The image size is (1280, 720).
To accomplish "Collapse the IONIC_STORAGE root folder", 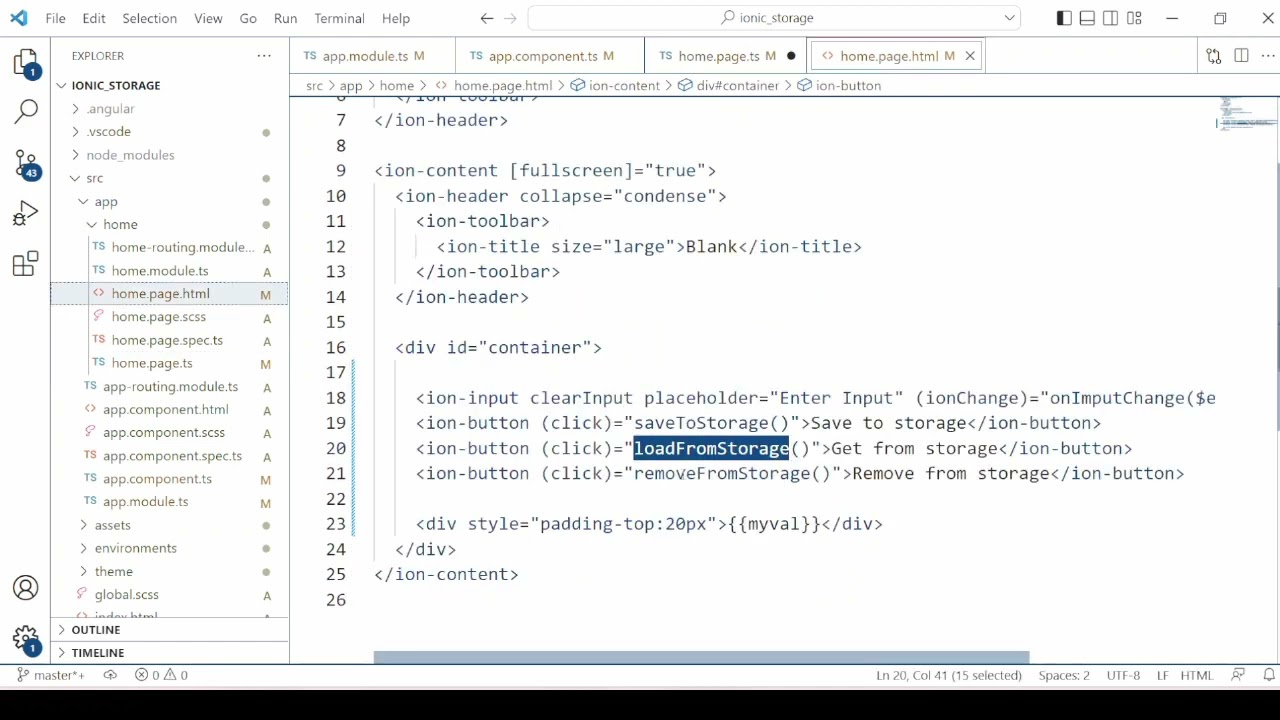I will tap(115, 86).
